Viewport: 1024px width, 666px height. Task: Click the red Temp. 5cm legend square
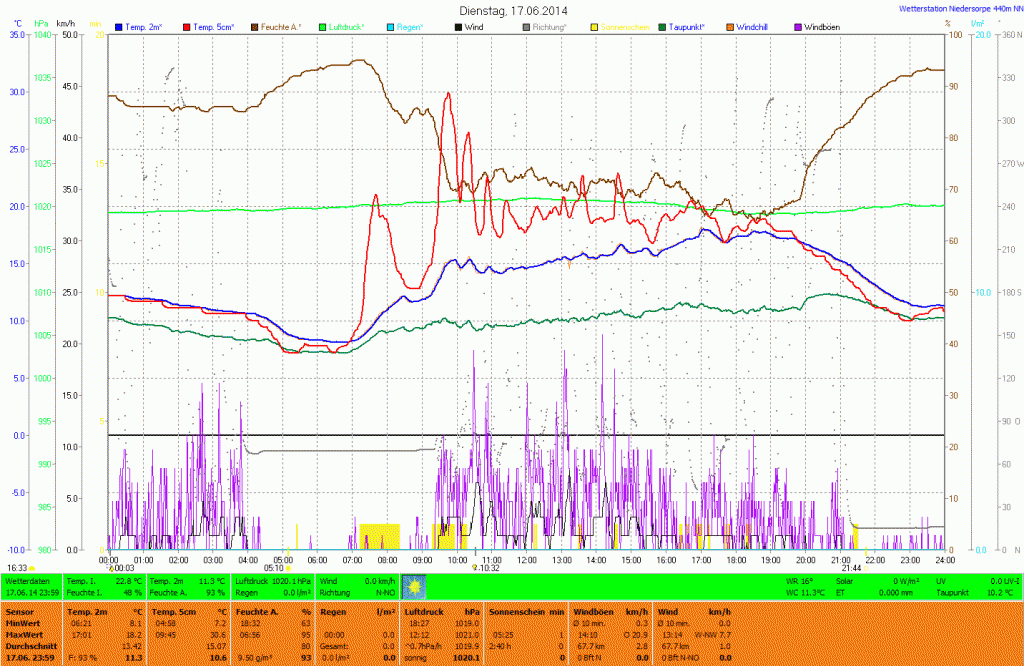coord(189,26)
